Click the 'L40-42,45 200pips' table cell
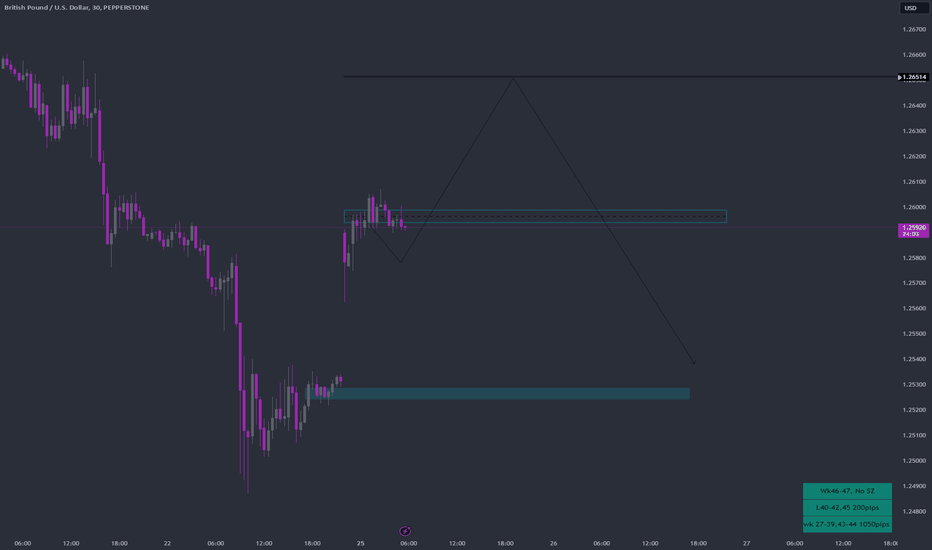Viewport: 932px width, 550px height. [x=847, y=508]
